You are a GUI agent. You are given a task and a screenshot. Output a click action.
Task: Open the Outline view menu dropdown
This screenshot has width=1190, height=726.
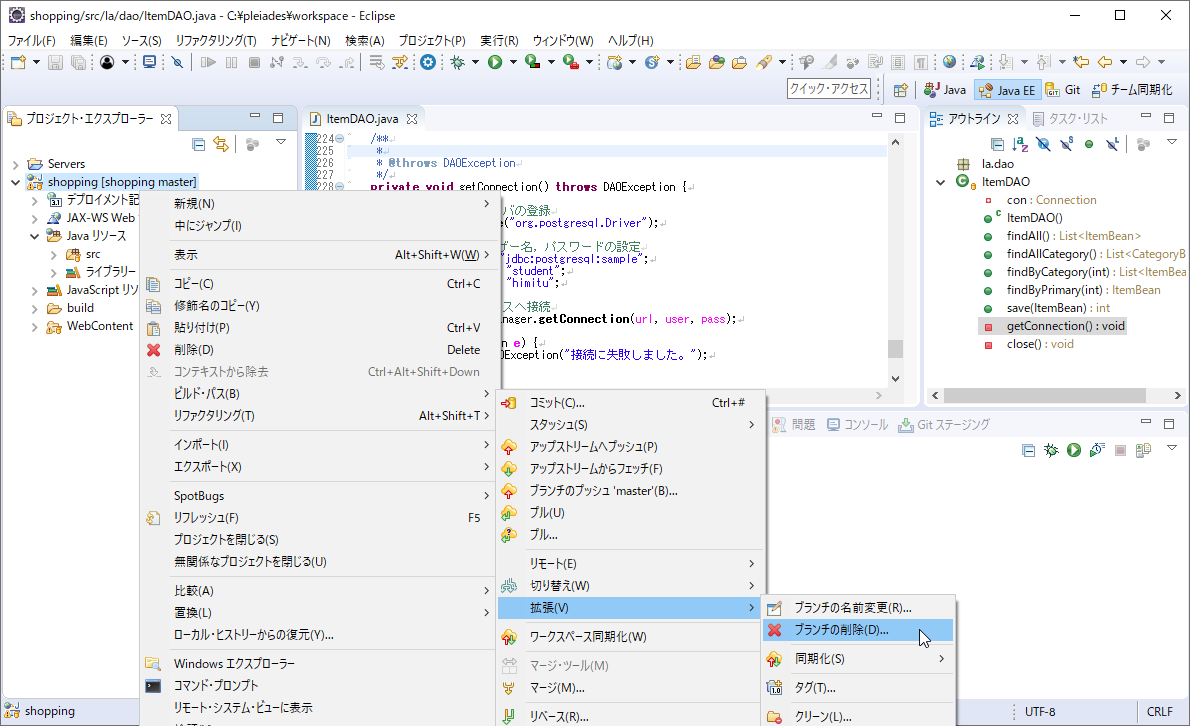1170,143
